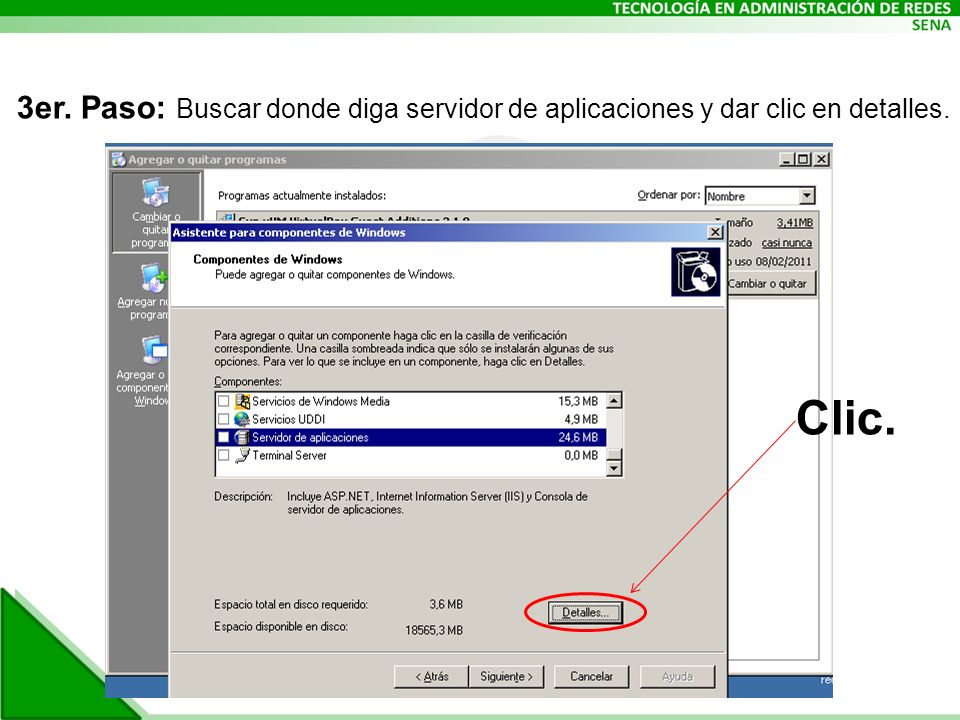The height and width of the screenshot is (720, 960).
Task: Minimize the Agregar o quitar programas window
Action: pos(788,160)
